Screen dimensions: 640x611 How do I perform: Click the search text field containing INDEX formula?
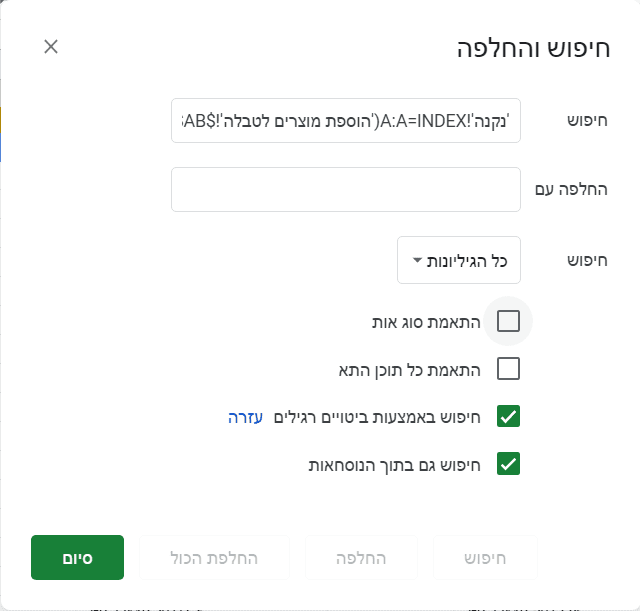coord(346,120)
